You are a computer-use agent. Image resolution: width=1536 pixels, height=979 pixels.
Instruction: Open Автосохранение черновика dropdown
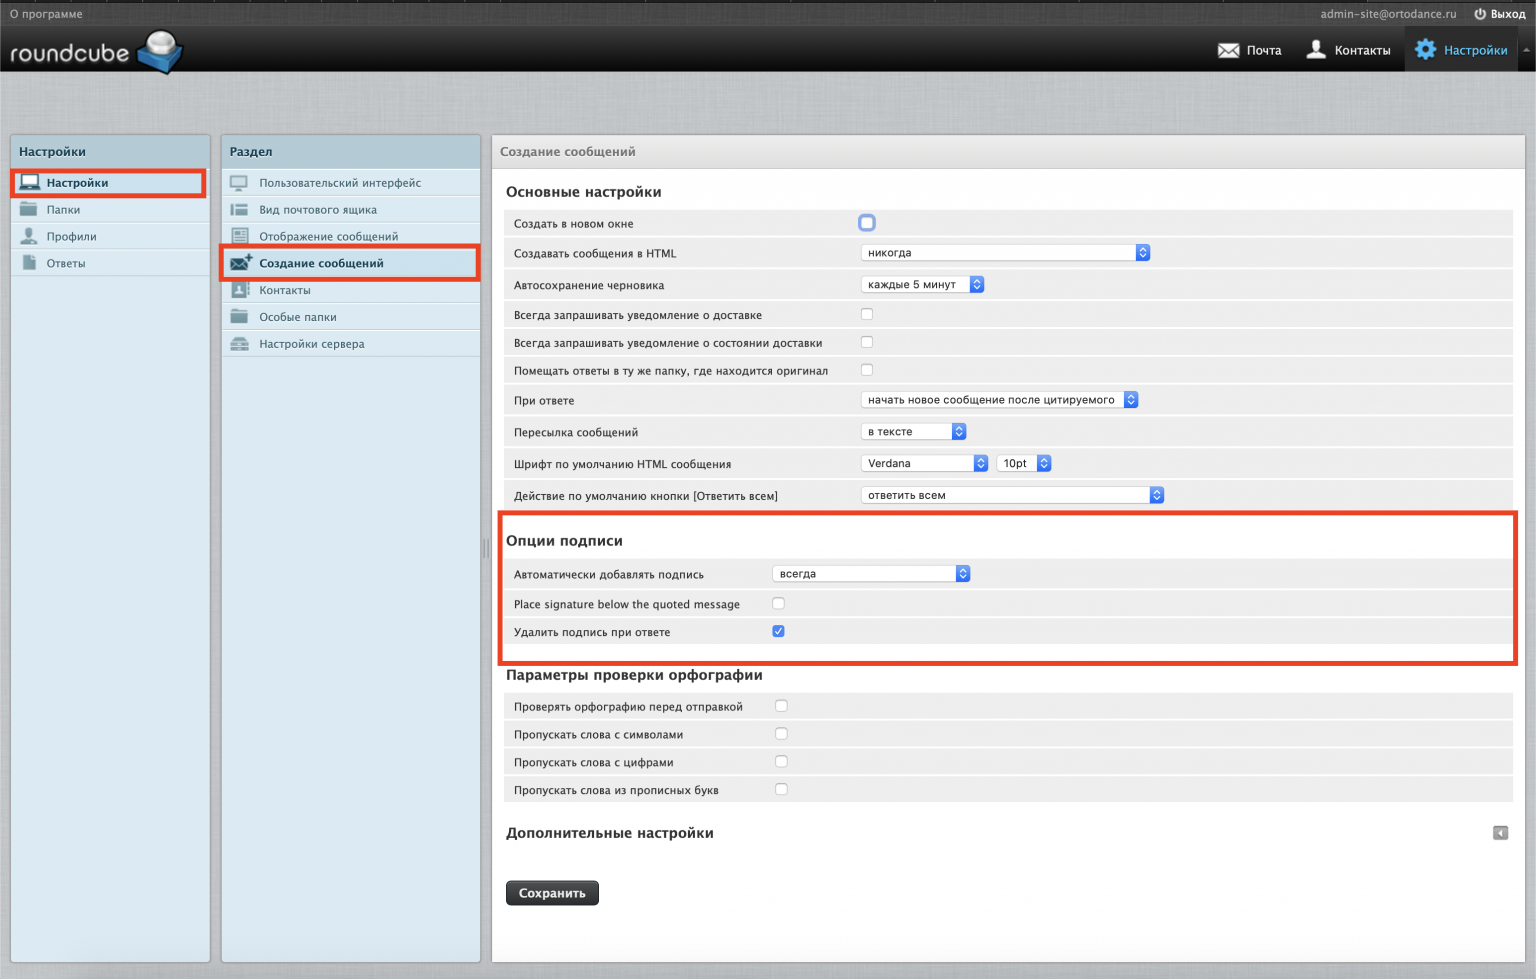pos(922,285)
